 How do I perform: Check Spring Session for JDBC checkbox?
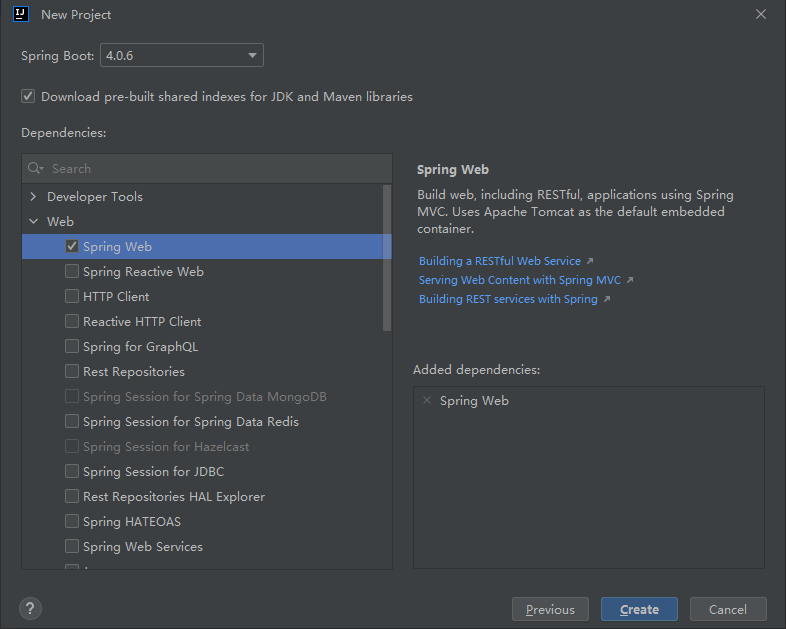point(72,472)
